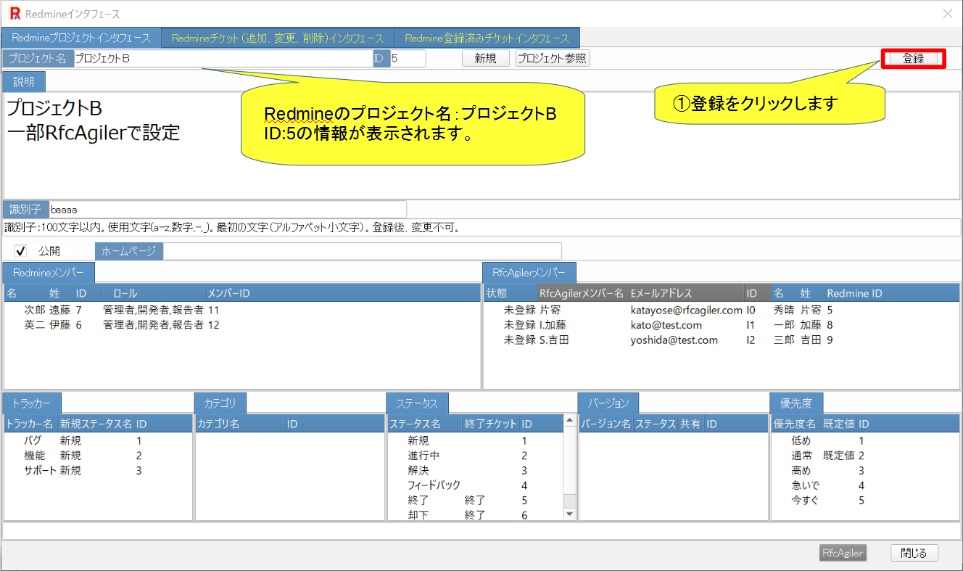Click メンバーID column header
The image size is (963, 571).
pos(228,293)
